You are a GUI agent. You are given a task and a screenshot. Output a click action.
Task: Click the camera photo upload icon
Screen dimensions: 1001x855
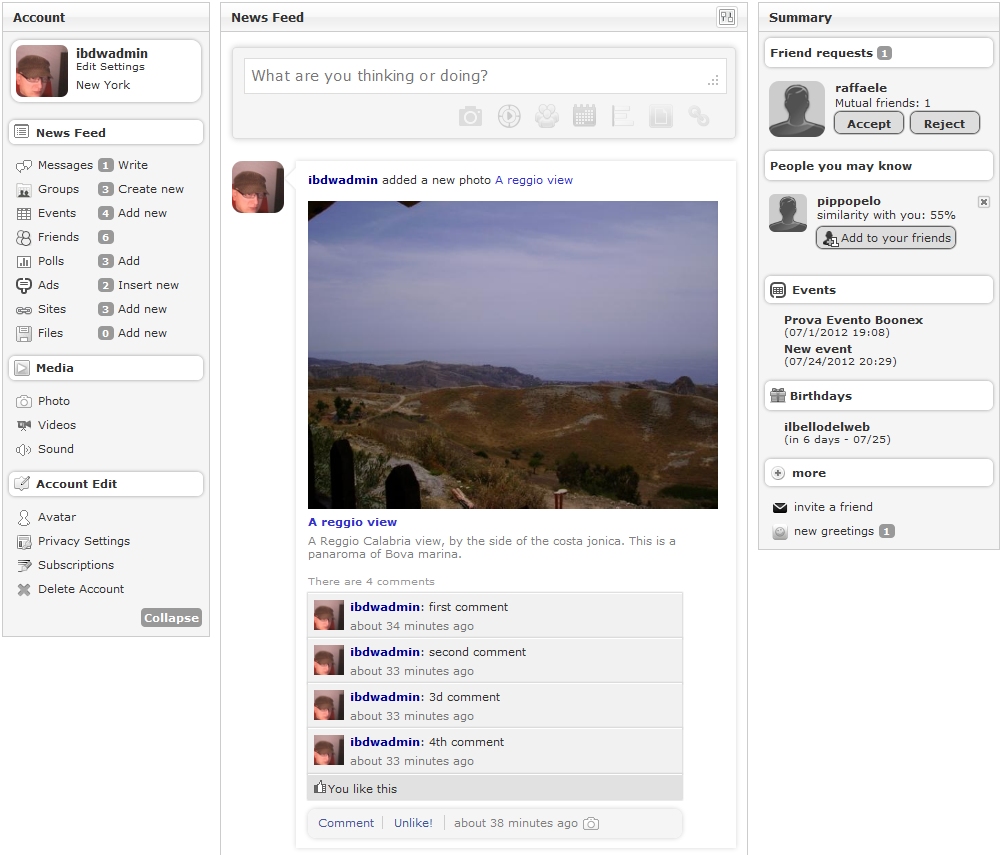coord(470,117)
